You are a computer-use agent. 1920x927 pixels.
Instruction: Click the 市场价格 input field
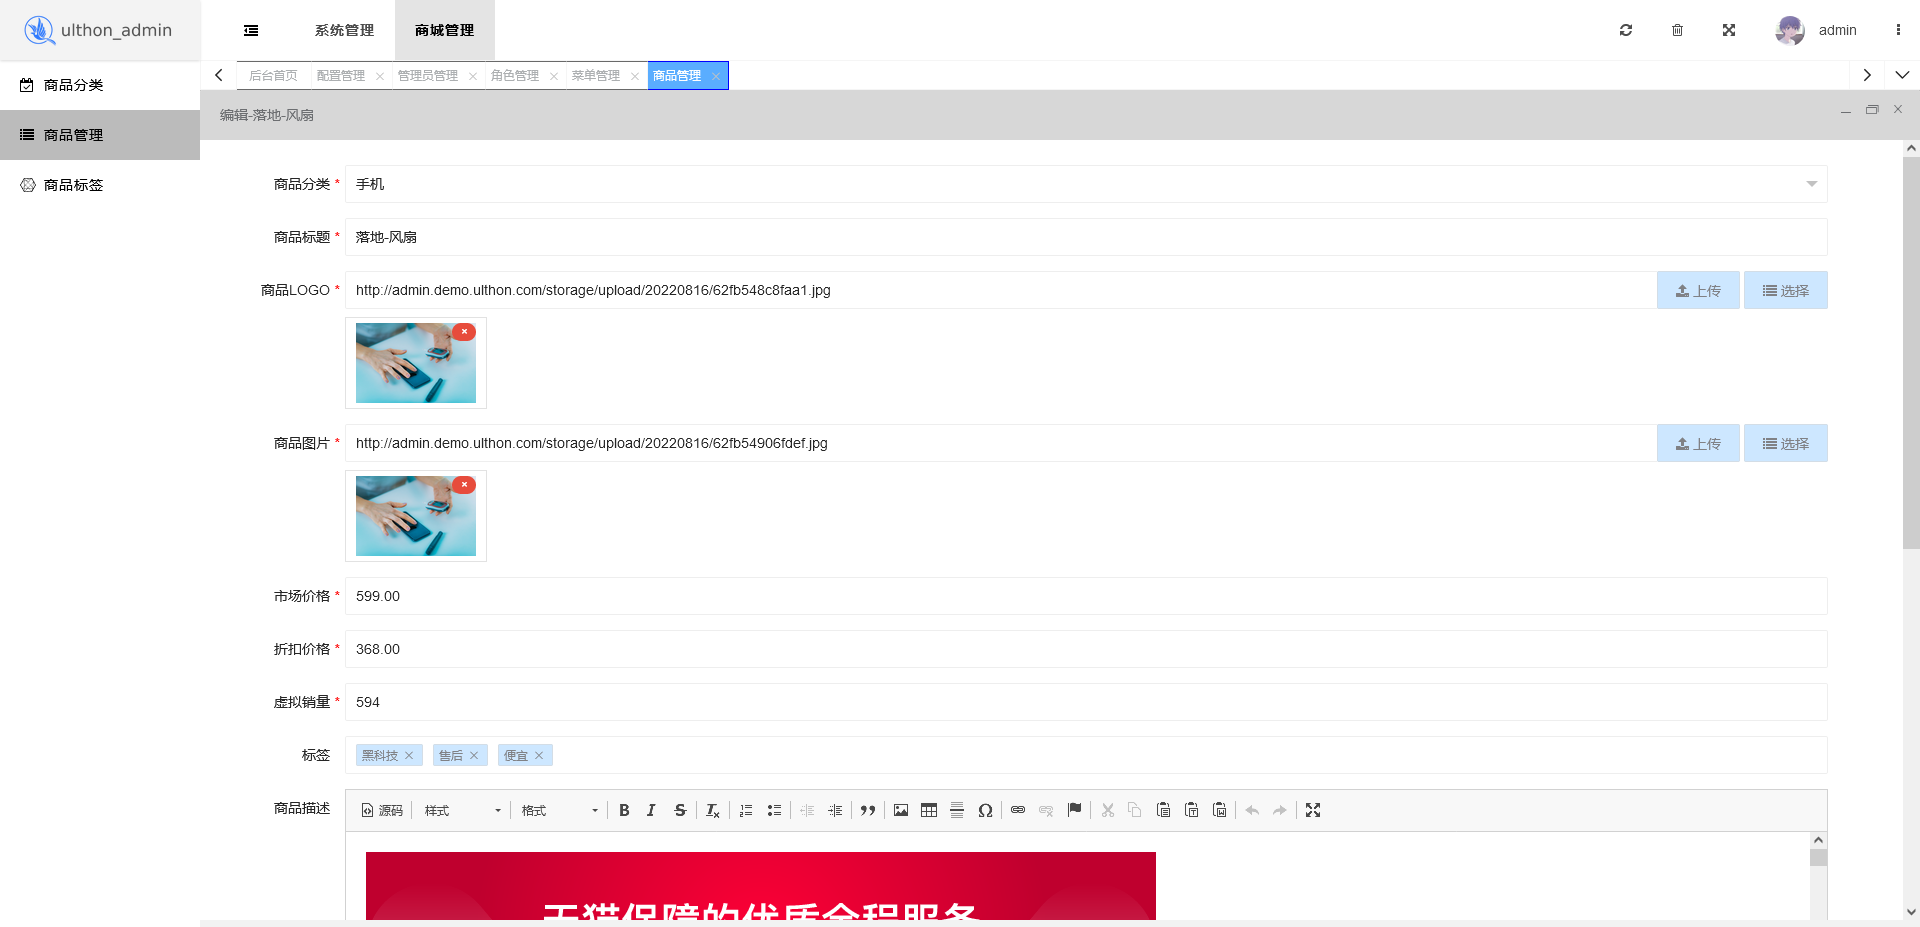1086,596
